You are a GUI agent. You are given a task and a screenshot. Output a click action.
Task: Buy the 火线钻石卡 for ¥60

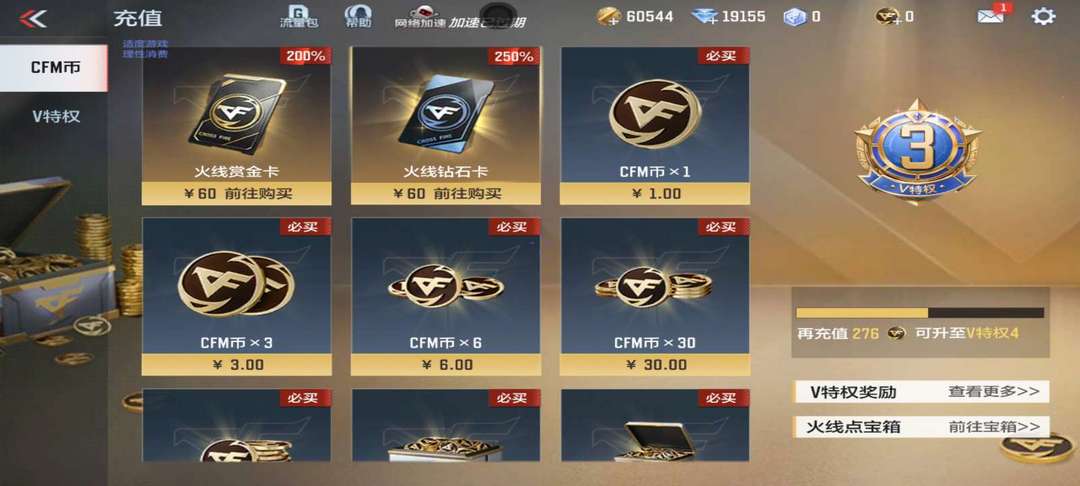[446, 193]
